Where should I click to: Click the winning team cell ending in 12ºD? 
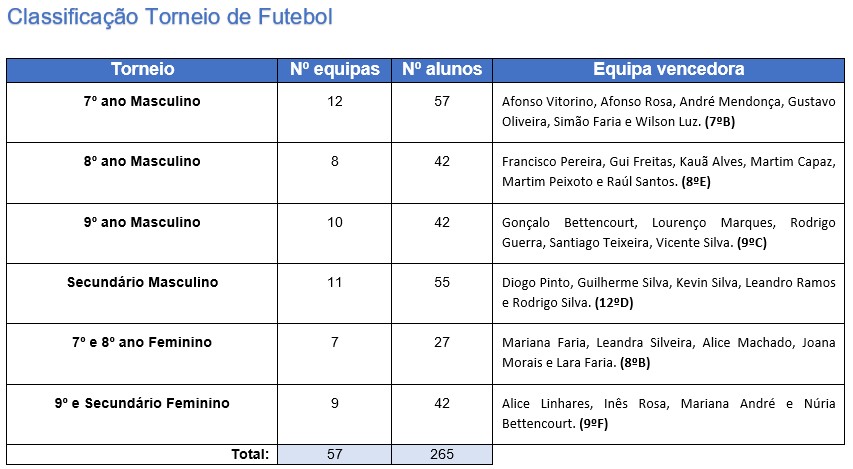pos(668,293)
